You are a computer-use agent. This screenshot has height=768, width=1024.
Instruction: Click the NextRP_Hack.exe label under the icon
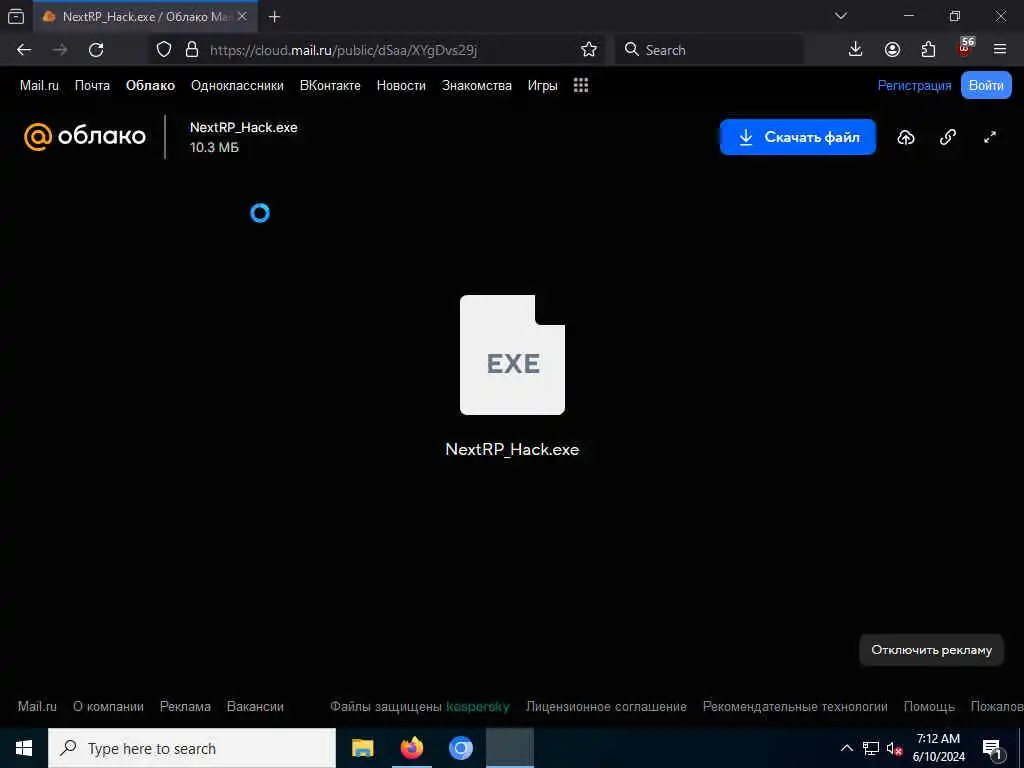(512, 449)
